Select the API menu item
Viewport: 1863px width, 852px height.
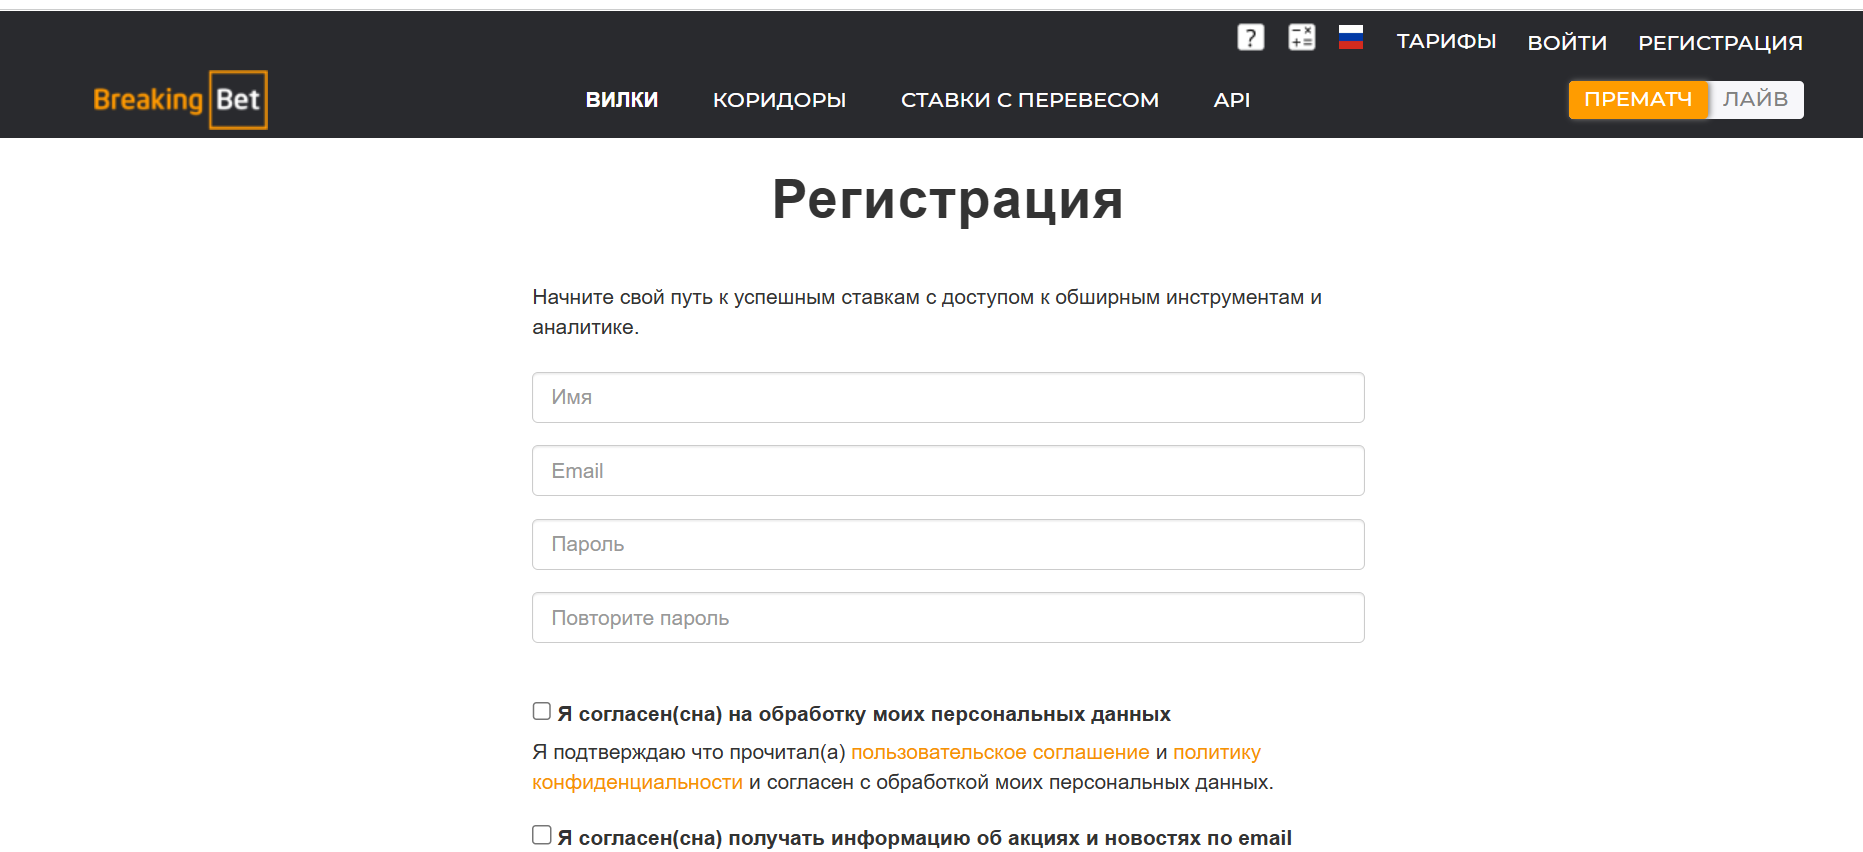(x=1231, y=100)
